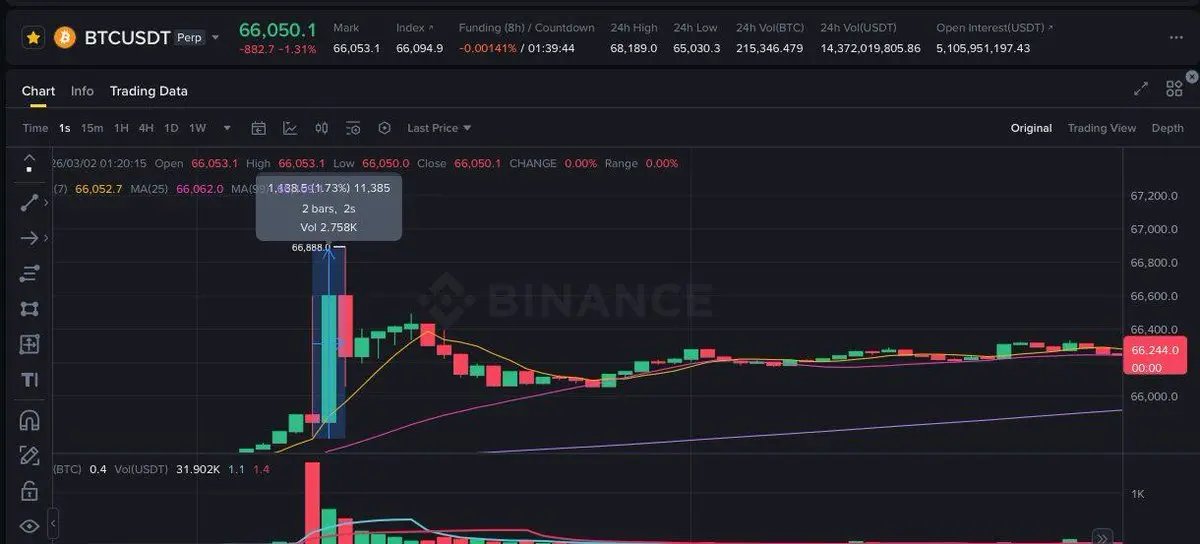The height and width of the screenshot is (544, 1200).
Task: Open the go-to-date calendar icon
Action: 258,128
